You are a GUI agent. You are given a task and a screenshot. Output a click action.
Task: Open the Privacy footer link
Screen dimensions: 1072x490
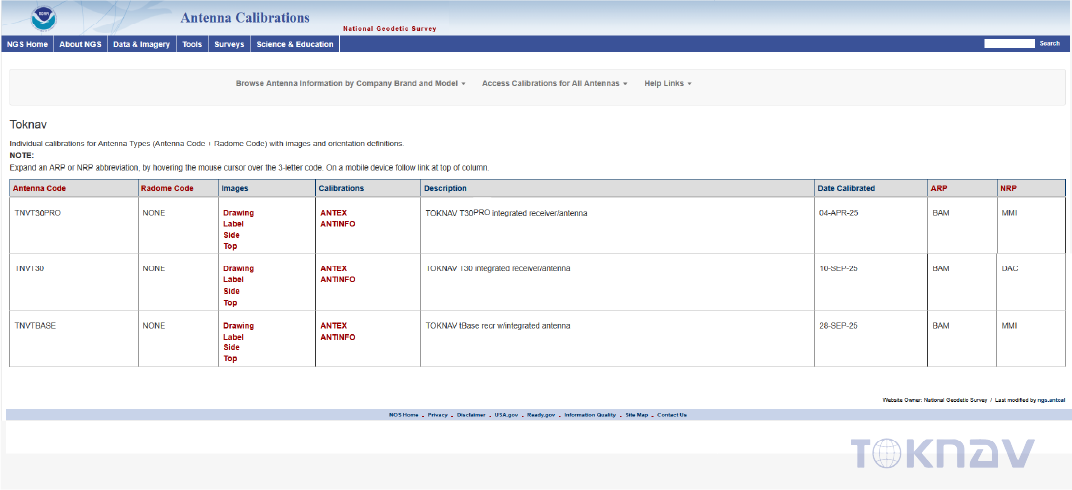pos(437,415)
